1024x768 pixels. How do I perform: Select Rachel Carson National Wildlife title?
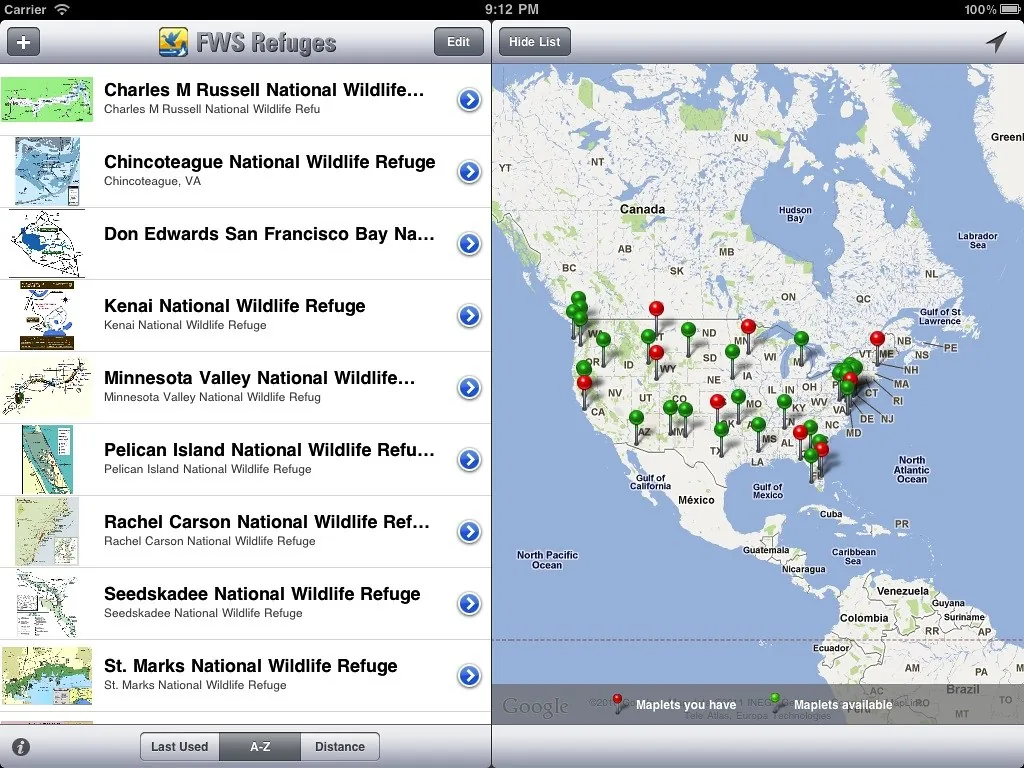266,521
